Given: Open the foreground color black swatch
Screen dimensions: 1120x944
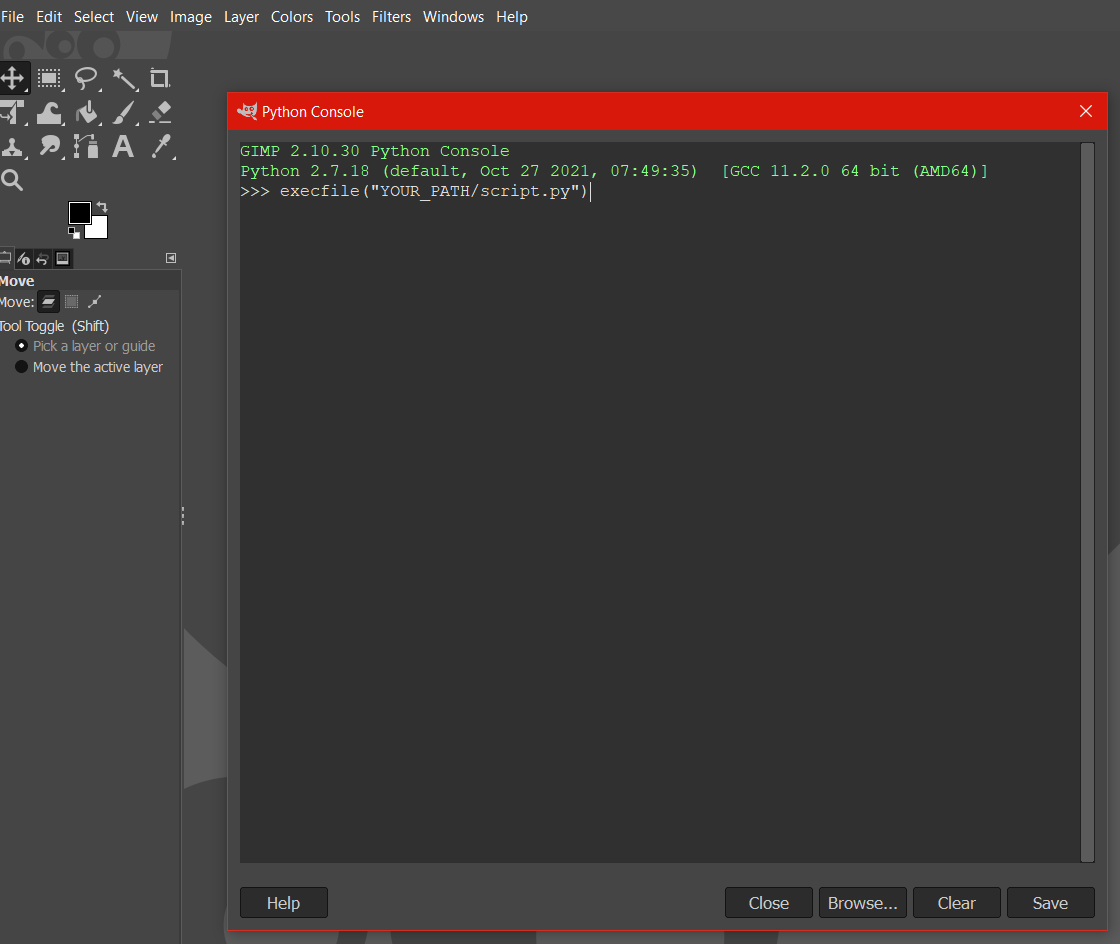Looking at the screenshot, I should point(79,213).
